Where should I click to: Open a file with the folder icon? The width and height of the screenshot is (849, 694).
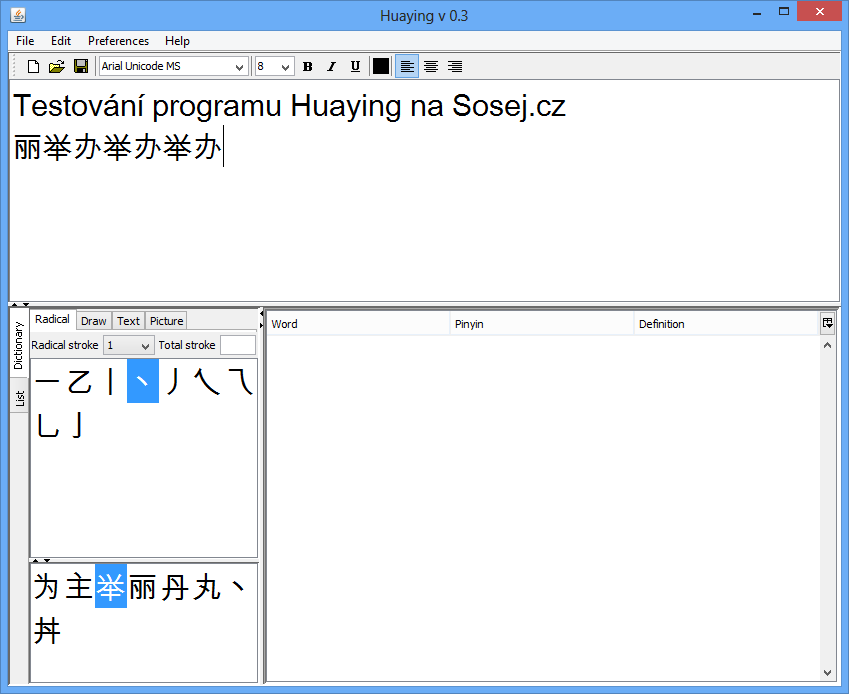[57, 67]
